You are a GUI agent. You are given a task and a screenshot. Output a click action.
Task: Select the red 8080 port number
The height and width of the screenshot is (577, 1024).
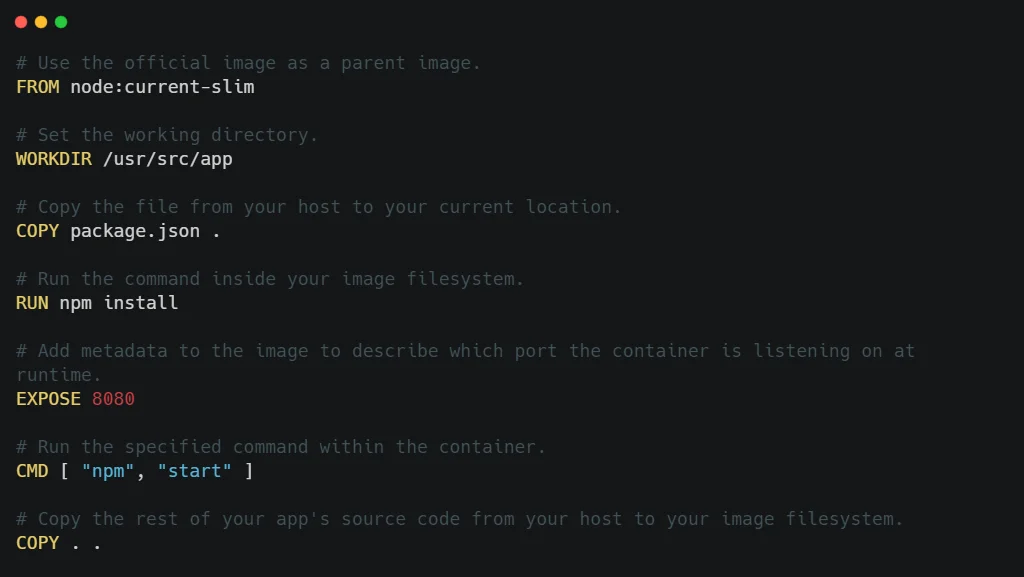click(113, 399)
